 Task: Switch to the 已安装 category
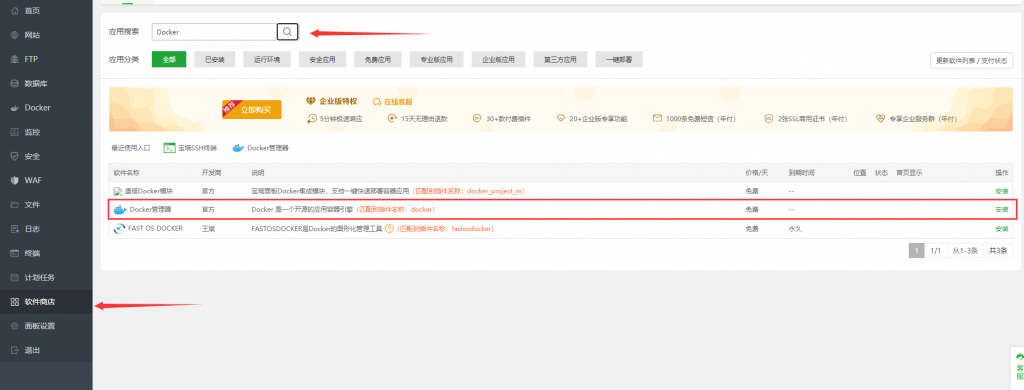pyautogui.click(x=215, y=59)
